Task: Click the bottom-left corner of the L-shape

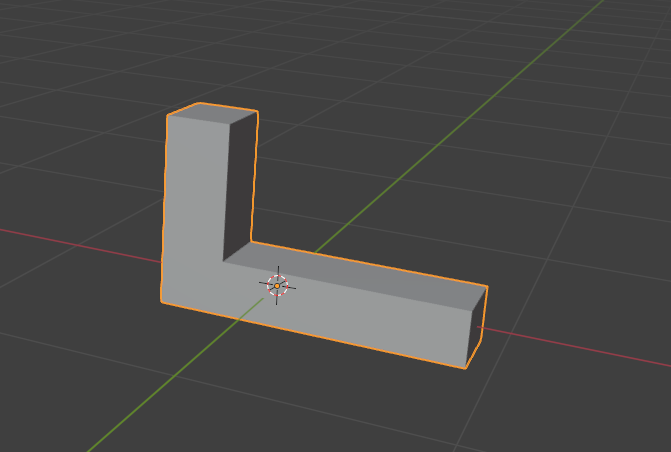Action: pos(161,300)
